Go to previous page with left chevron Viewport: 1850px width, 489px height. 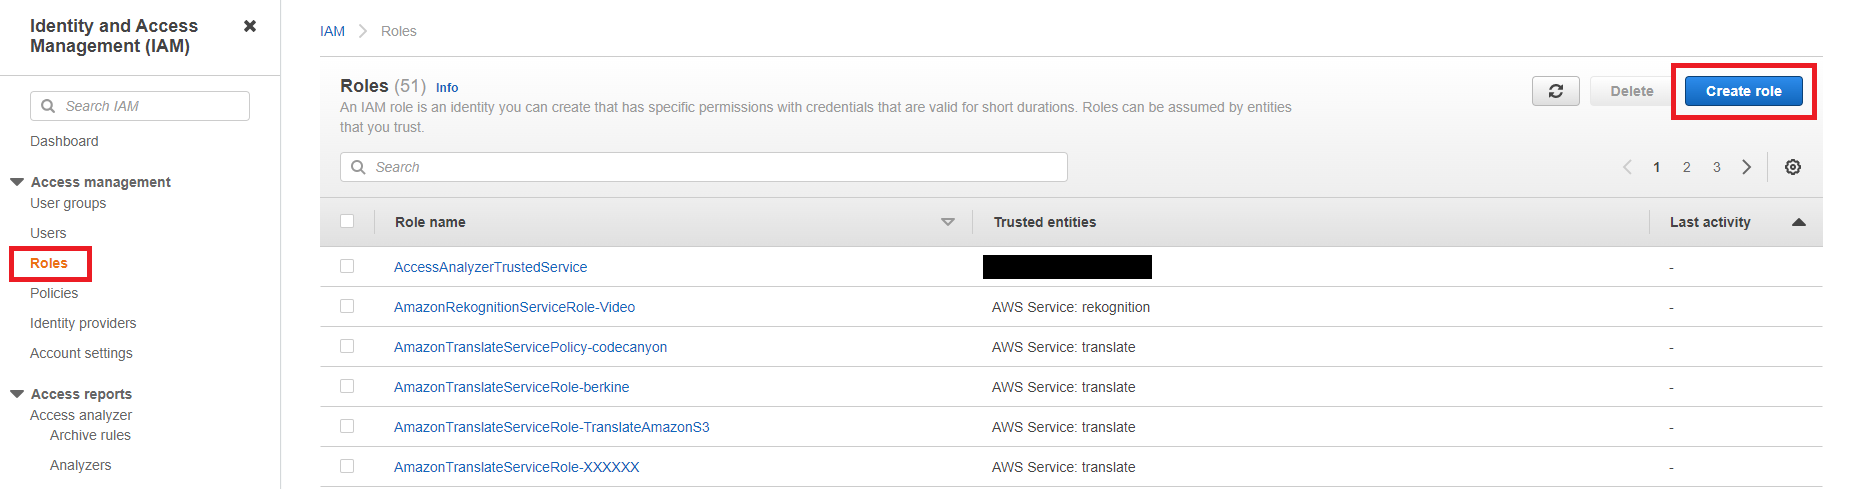coord(1627,167)
